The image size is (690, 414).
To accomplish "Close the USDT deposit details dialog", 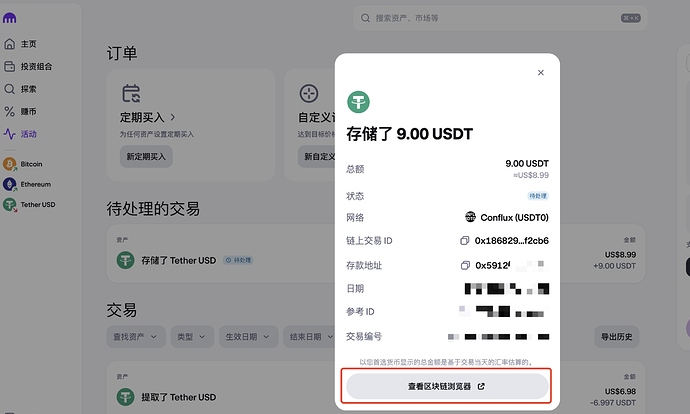I will tap(541, 72).
